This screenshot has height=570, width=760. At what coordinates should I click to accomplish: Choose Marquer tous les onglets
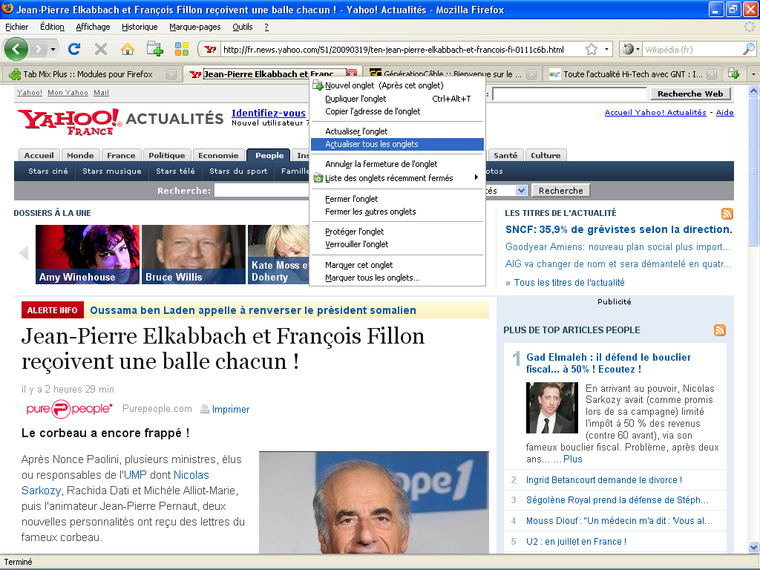point(397,278)
